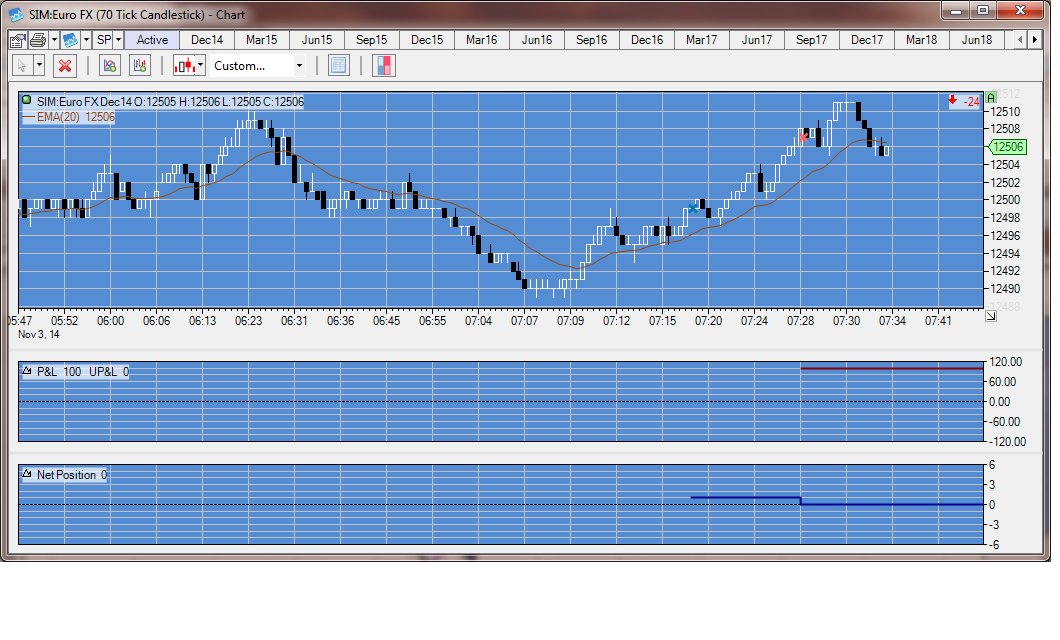1060x640 pixels.
Task: Toggle the green A auto-scale button
Action: 991,97
